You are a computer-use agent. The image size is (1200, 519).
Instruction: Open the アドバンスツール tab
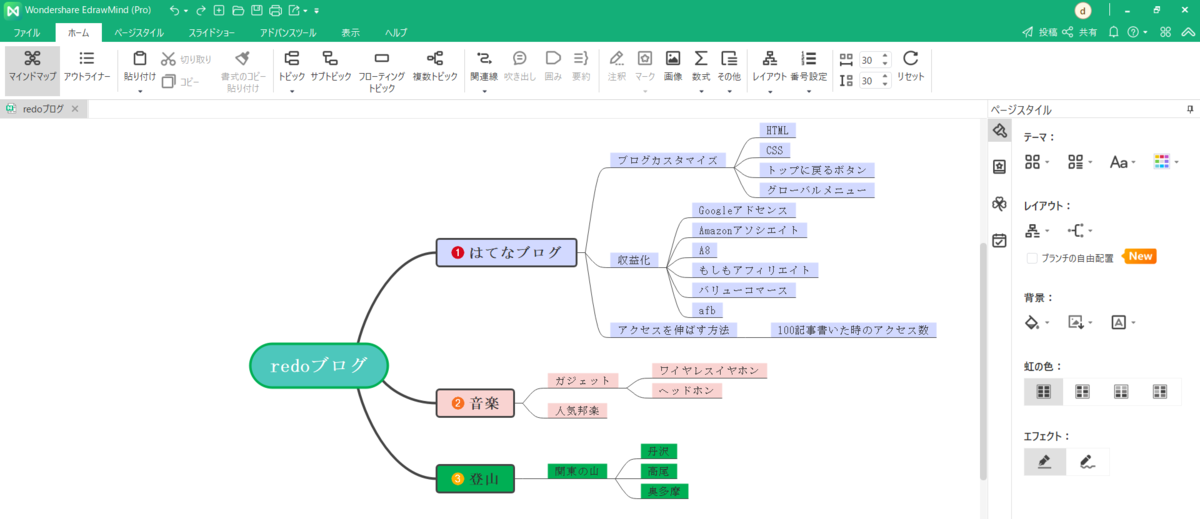[x=288, y=32]
